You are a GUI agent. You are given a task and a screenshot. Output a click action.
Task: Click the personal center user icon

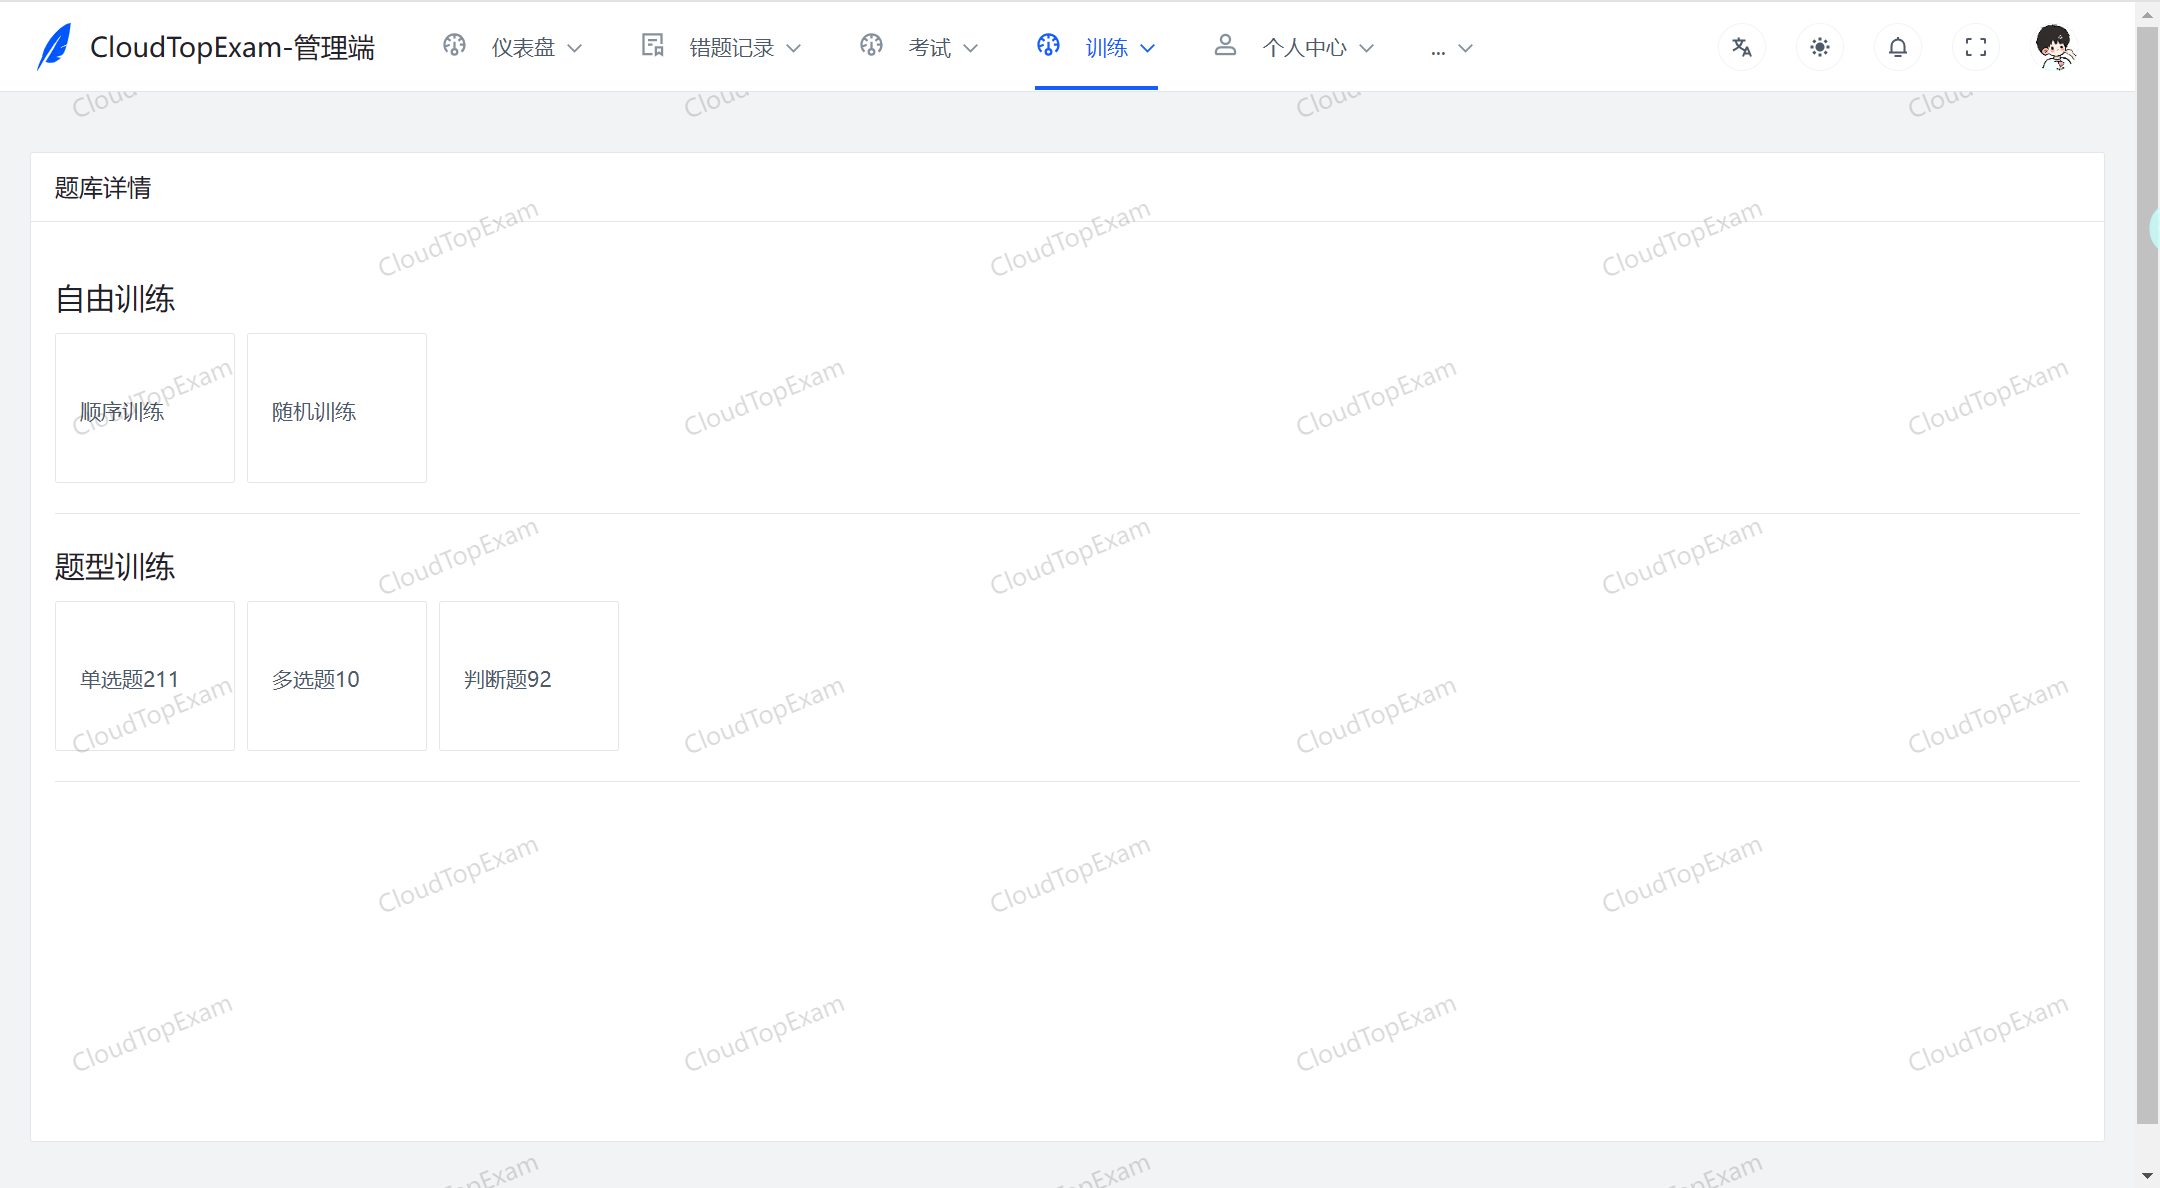point(1225,45)
